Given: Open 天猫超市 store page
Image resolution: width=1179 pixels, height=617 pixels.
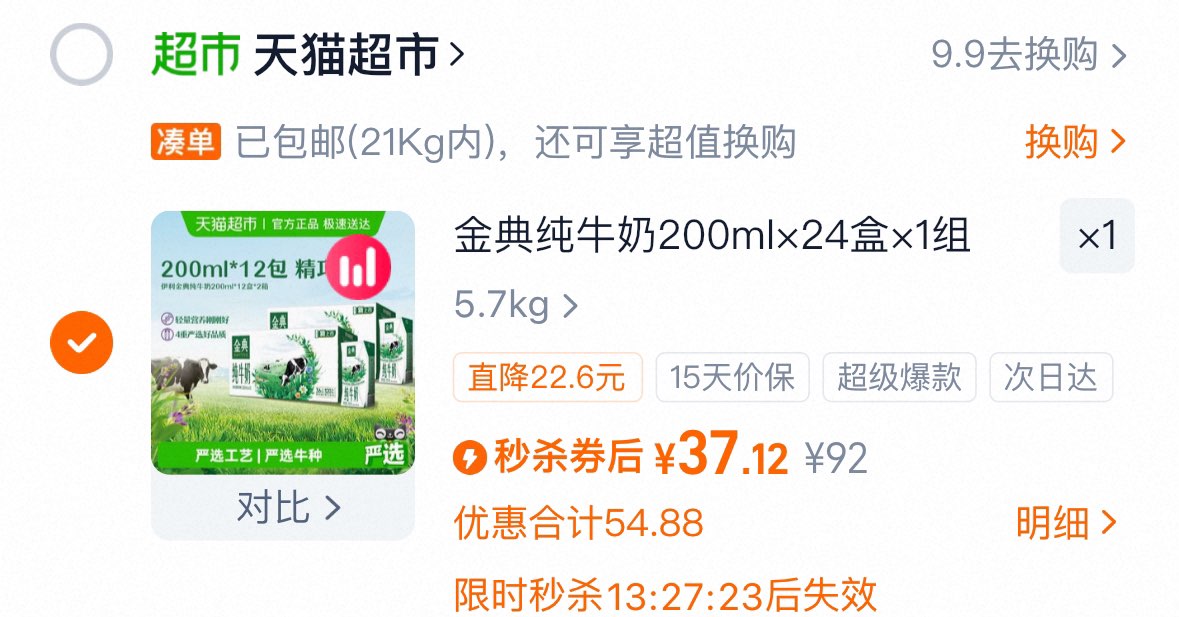Looking at the screenshot, I should tap(346, 54).
